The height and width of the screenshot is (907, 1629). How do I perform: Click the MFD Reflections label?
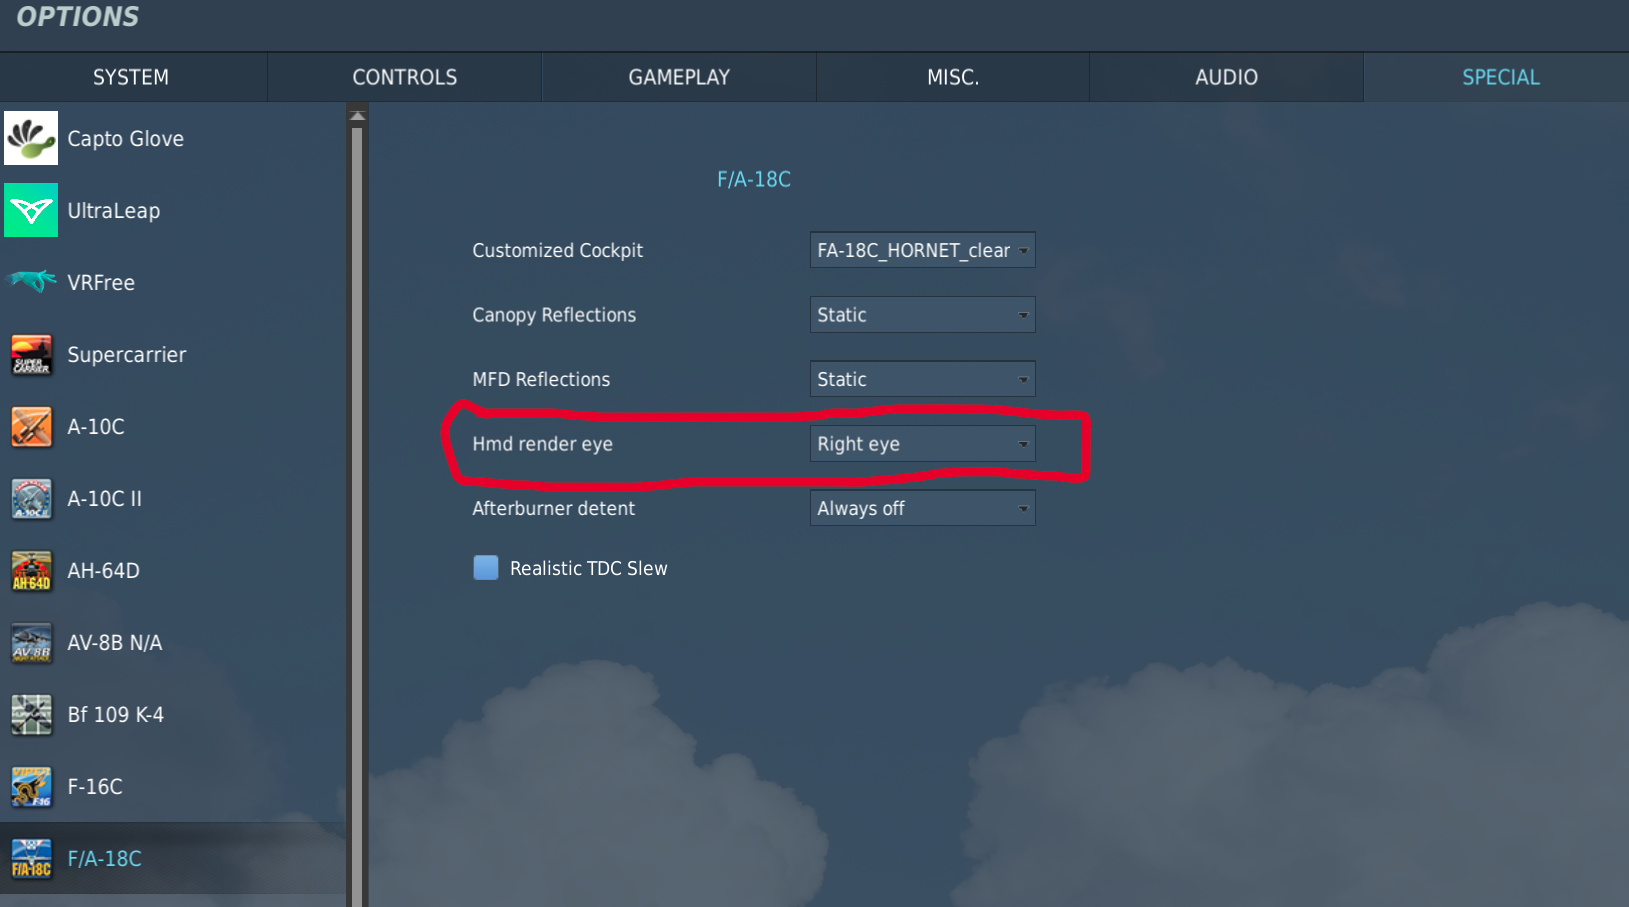[541, 379]
